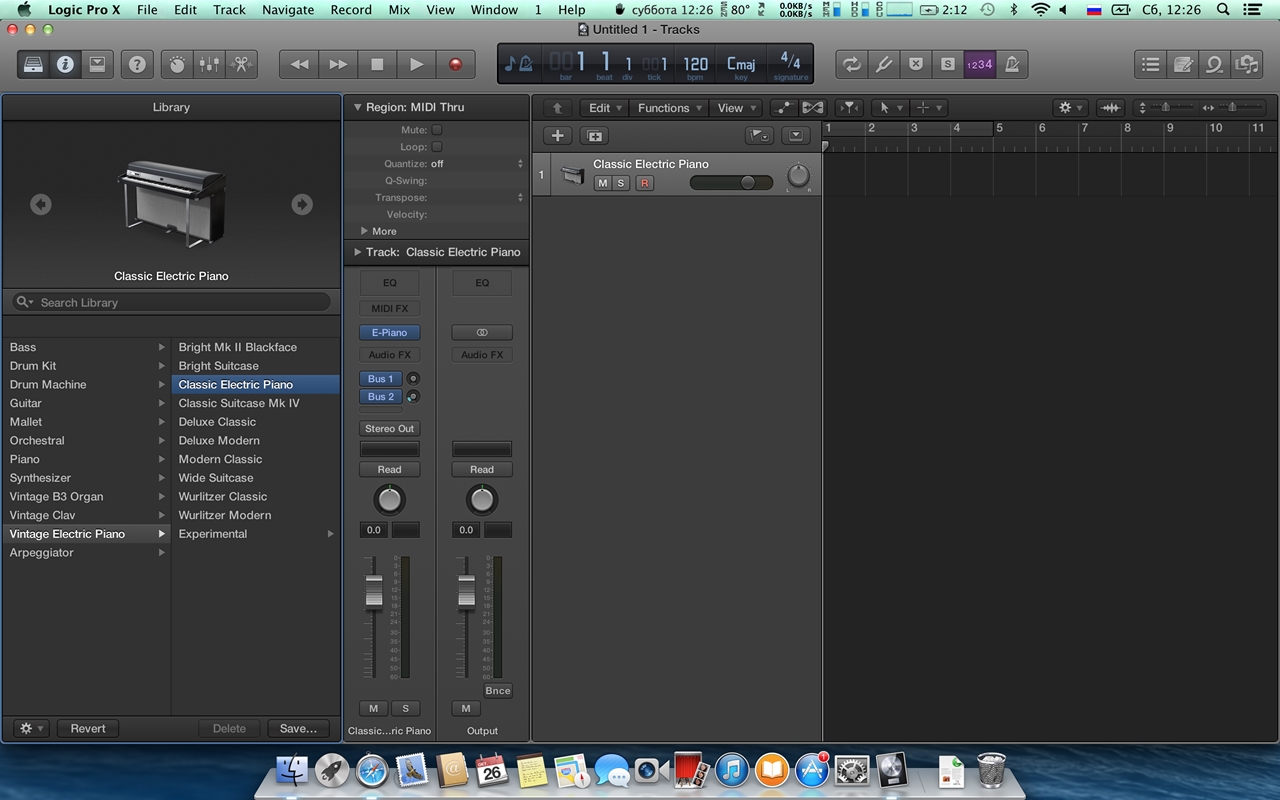Toggle the Solo S button in control bar

pyautogui.click(x=947, y=64)
